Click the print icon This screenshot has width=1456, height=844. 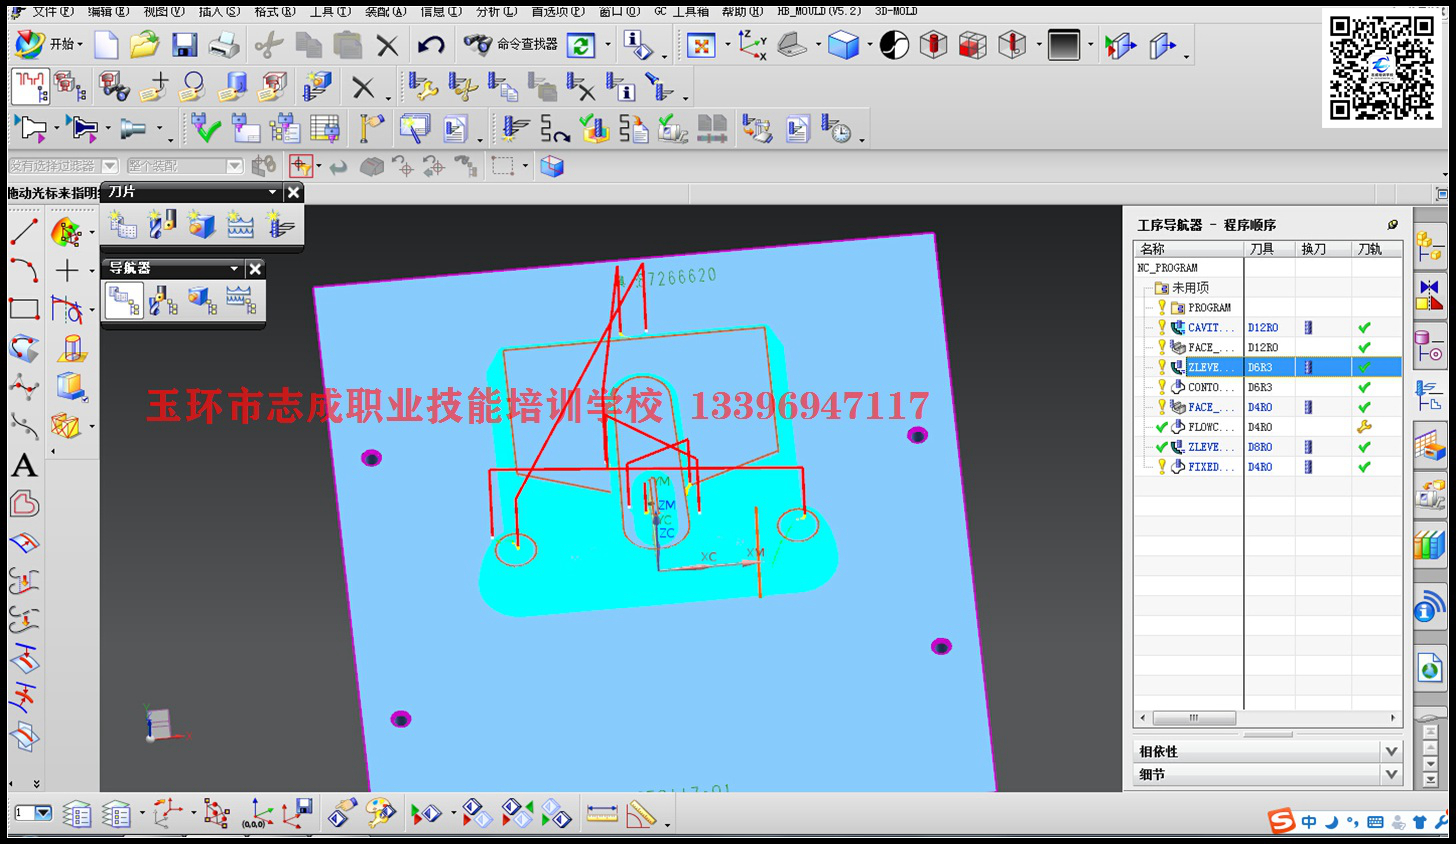click(224, 44)
